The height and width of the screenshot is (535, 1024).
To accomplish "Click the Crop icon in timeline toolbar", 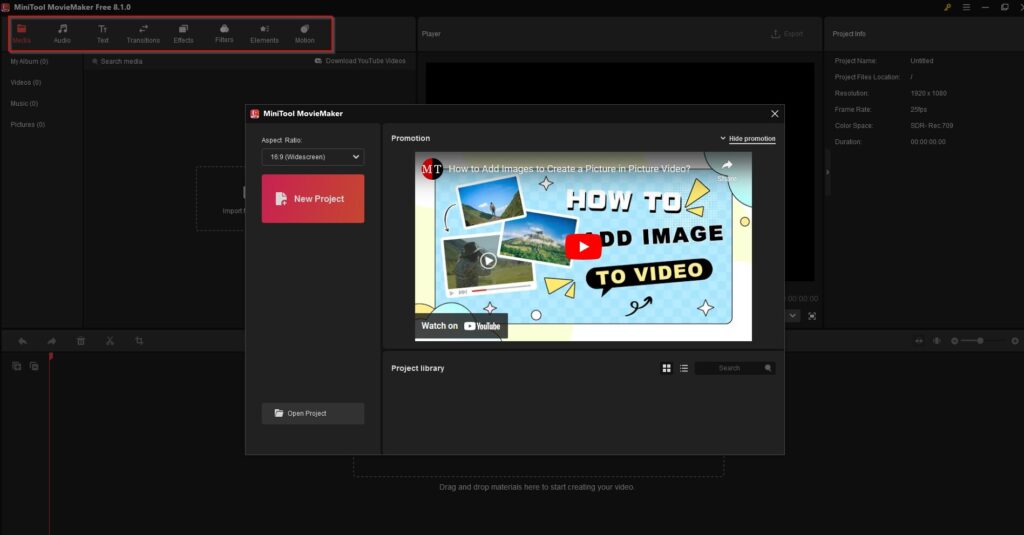I will click(x=139, y=341).
